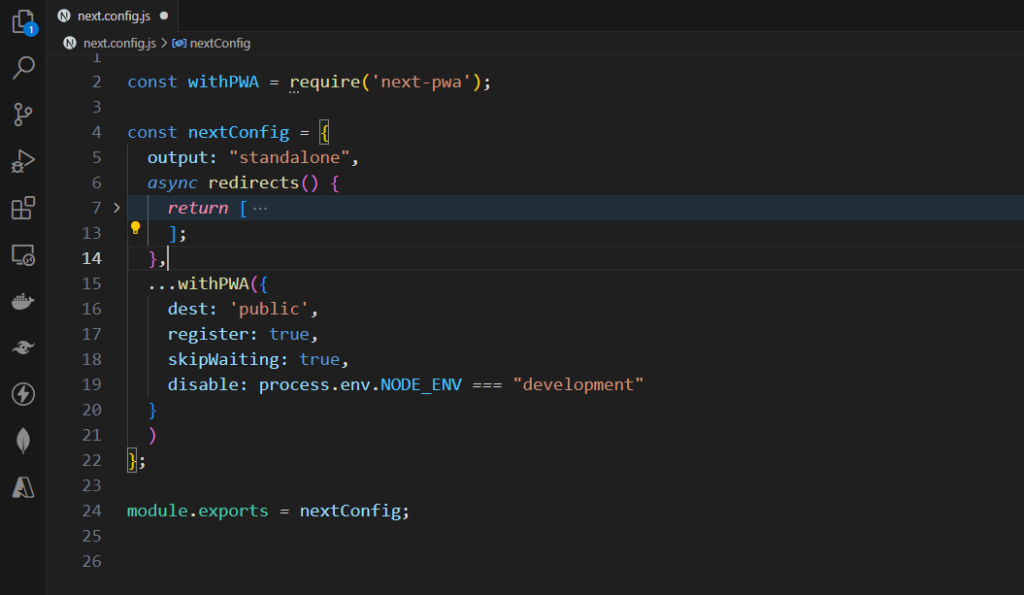Image resolution: width=1024 pixels, height=595 pixels.
Task: Click the async keyword on line 6
Action: tap(172, 184)
